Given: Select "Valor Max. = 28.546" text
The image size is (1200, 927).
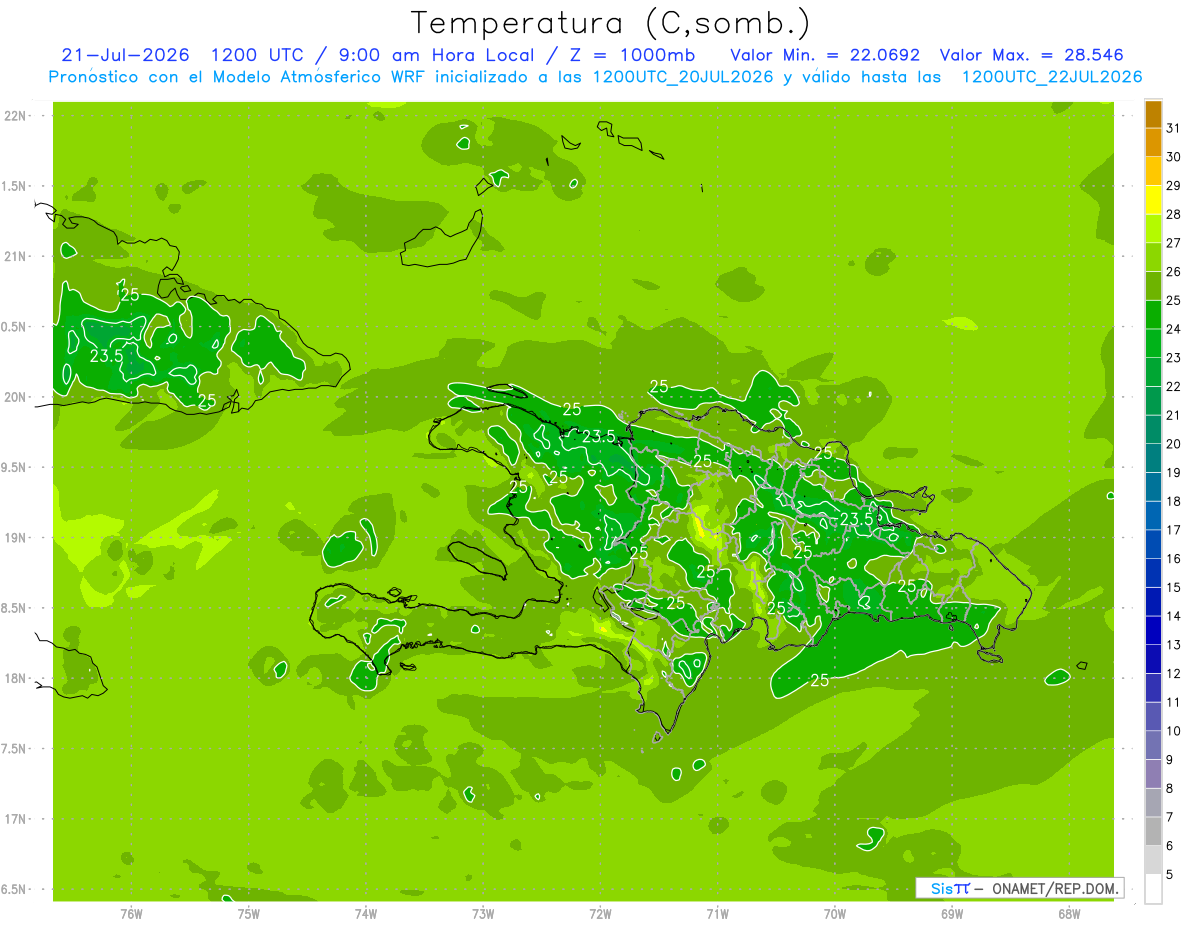Looking at the screenshot, I should [x=1031, y=55].
